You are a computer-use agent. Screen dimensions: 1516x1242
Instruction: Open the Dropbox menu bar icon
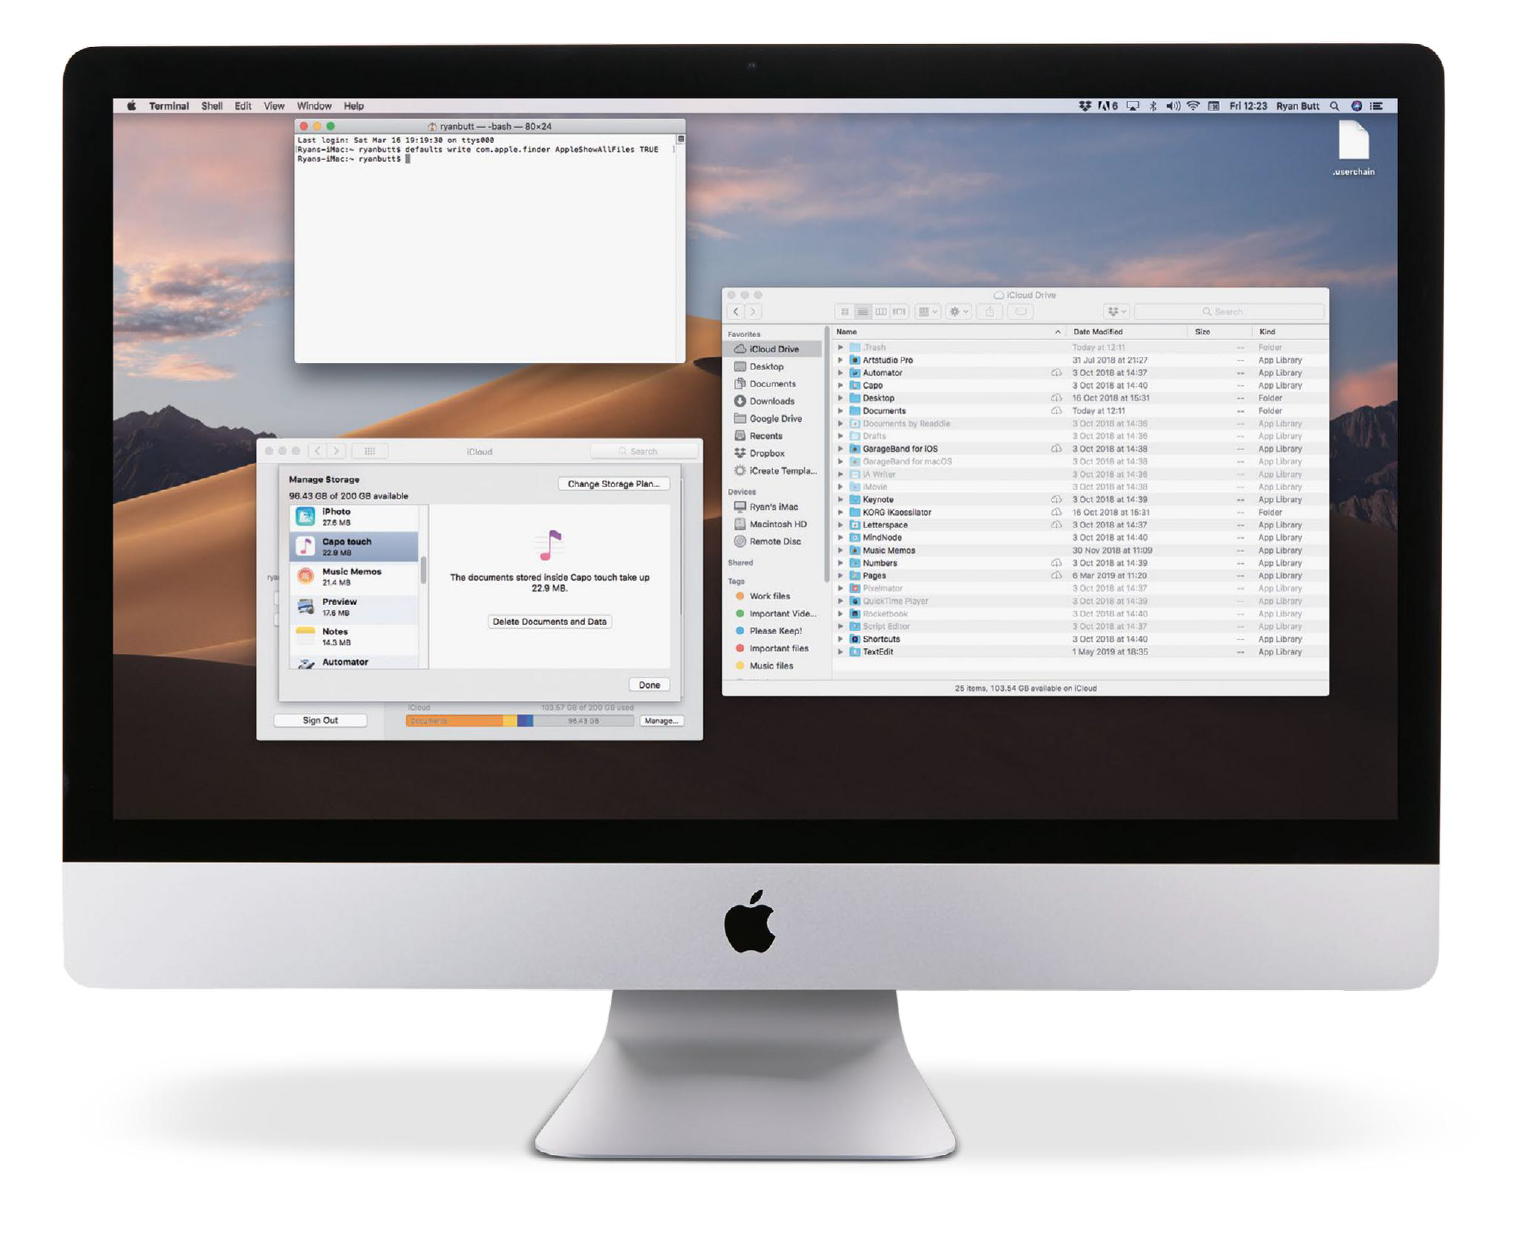pyautogui.click(x=1084, y=106)
